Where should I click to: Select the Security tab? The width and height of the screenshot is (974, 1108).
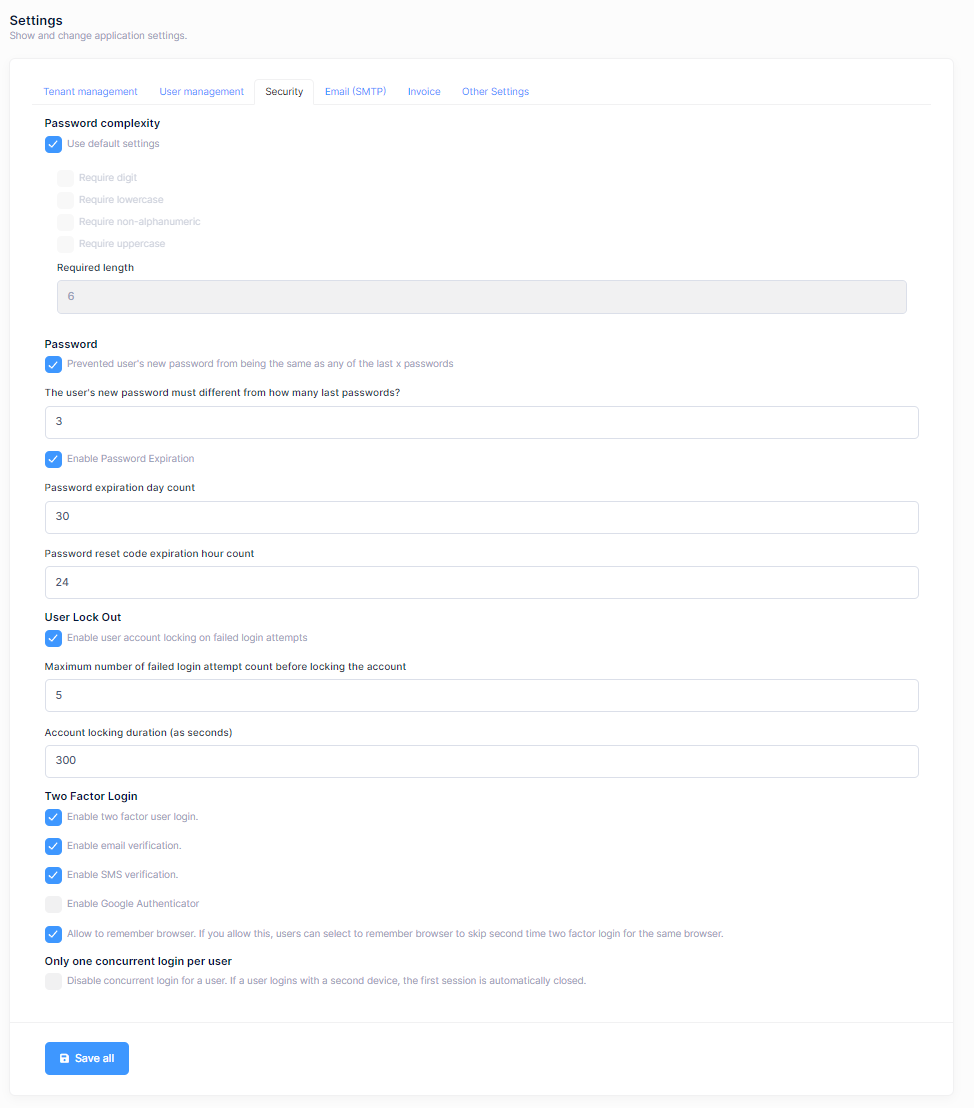tap(284, 92)
